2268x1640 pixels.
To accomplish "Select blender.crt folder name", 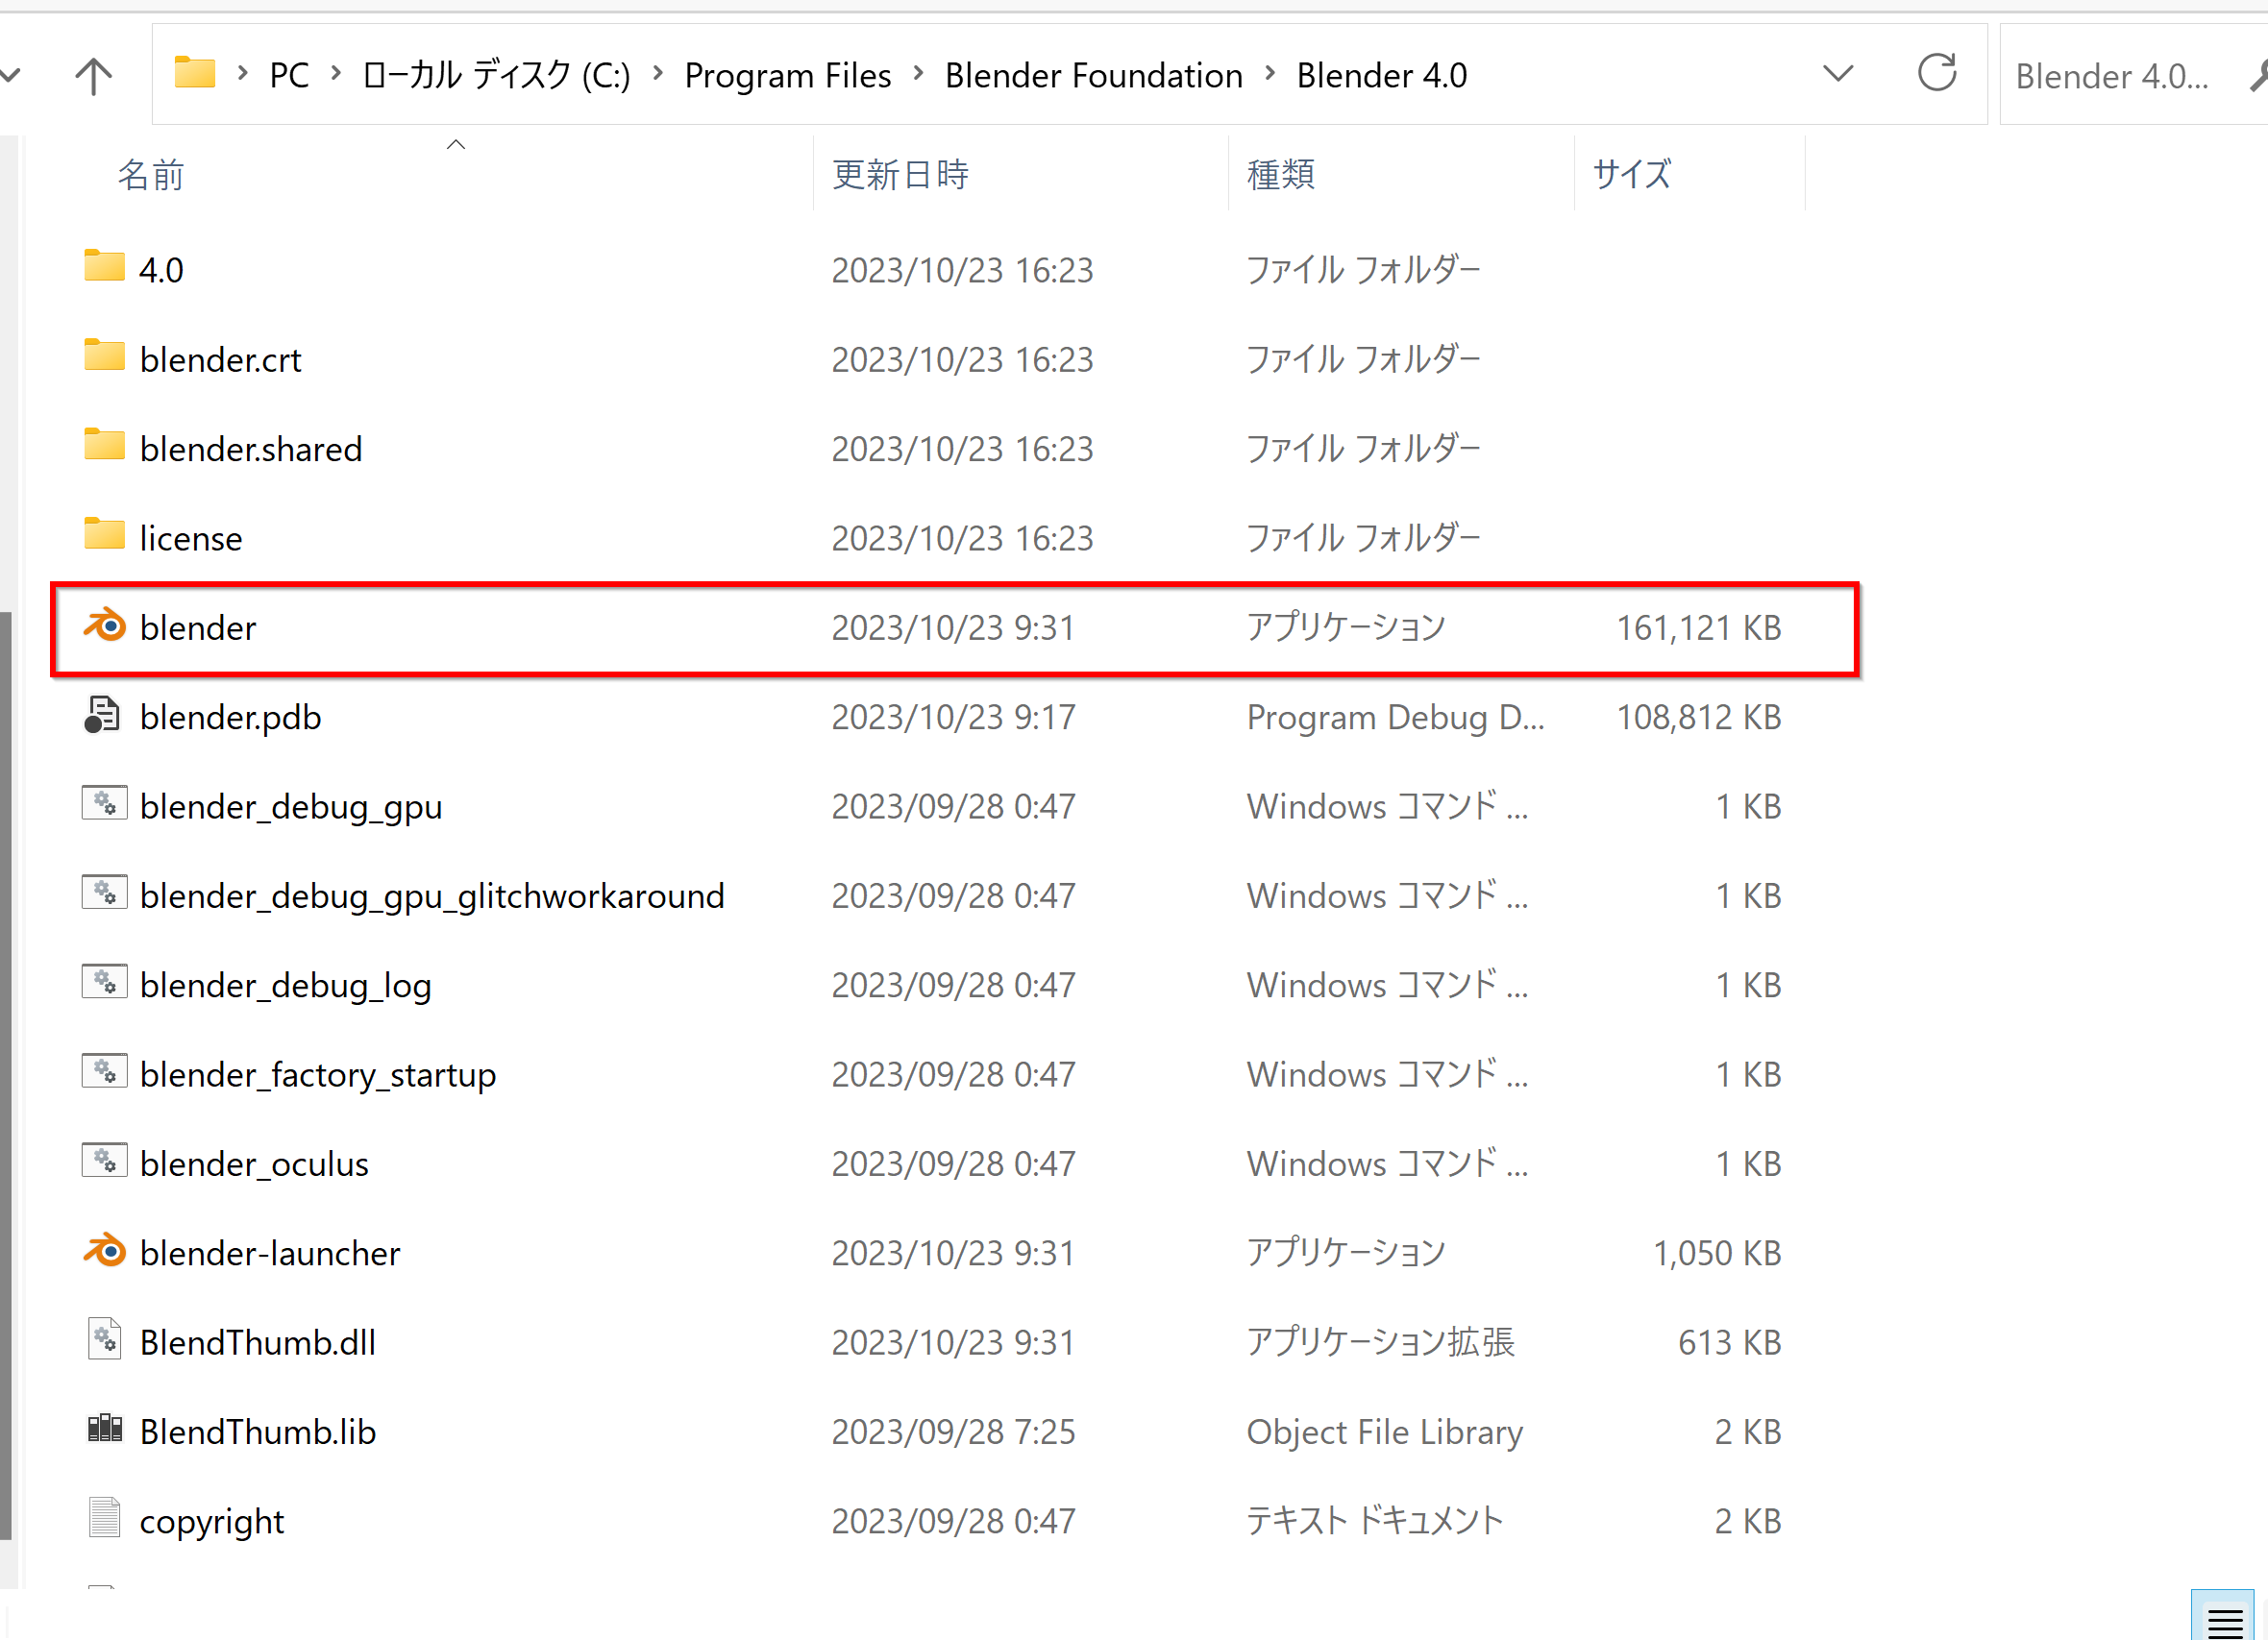I will click(220, 360).
